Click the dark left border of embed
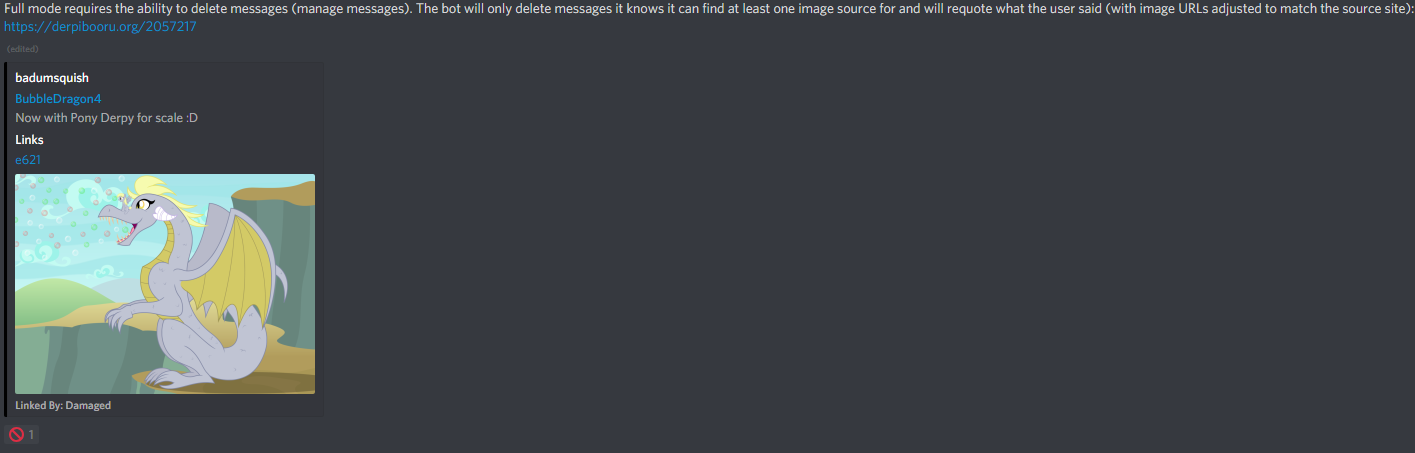The width and height of the screenshot is (1415, 453). 7,239
